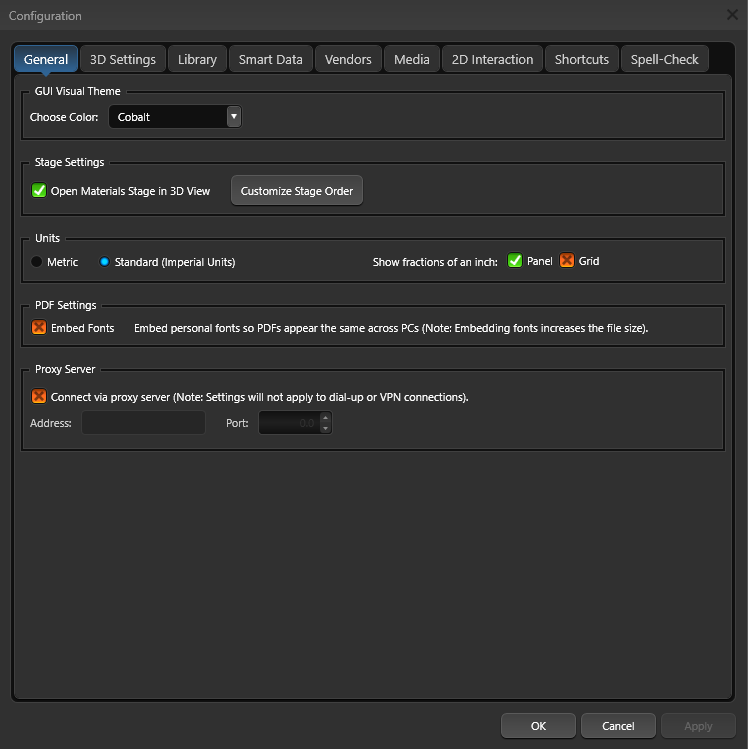Click Customize Stage Order button
Image resolution: width=748 pixels, height=749 pixels.
click(x=297, y=191)
